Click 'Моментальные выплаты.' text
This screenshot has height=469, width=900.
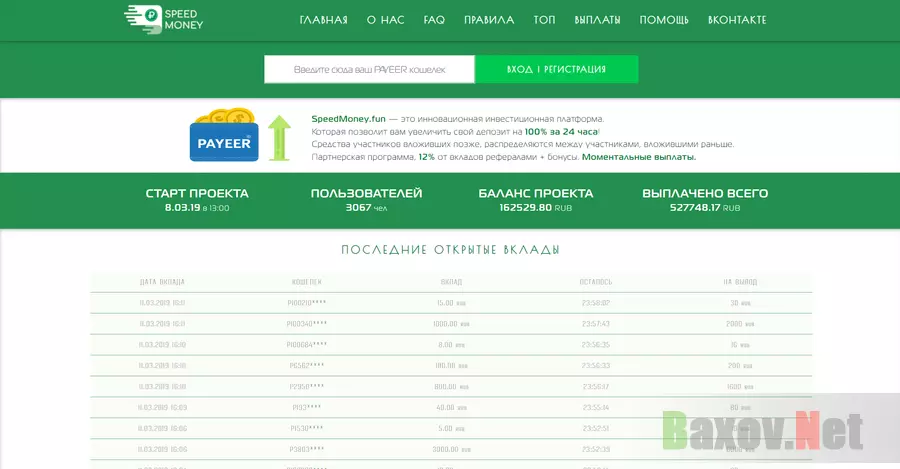tap(639, 157)
